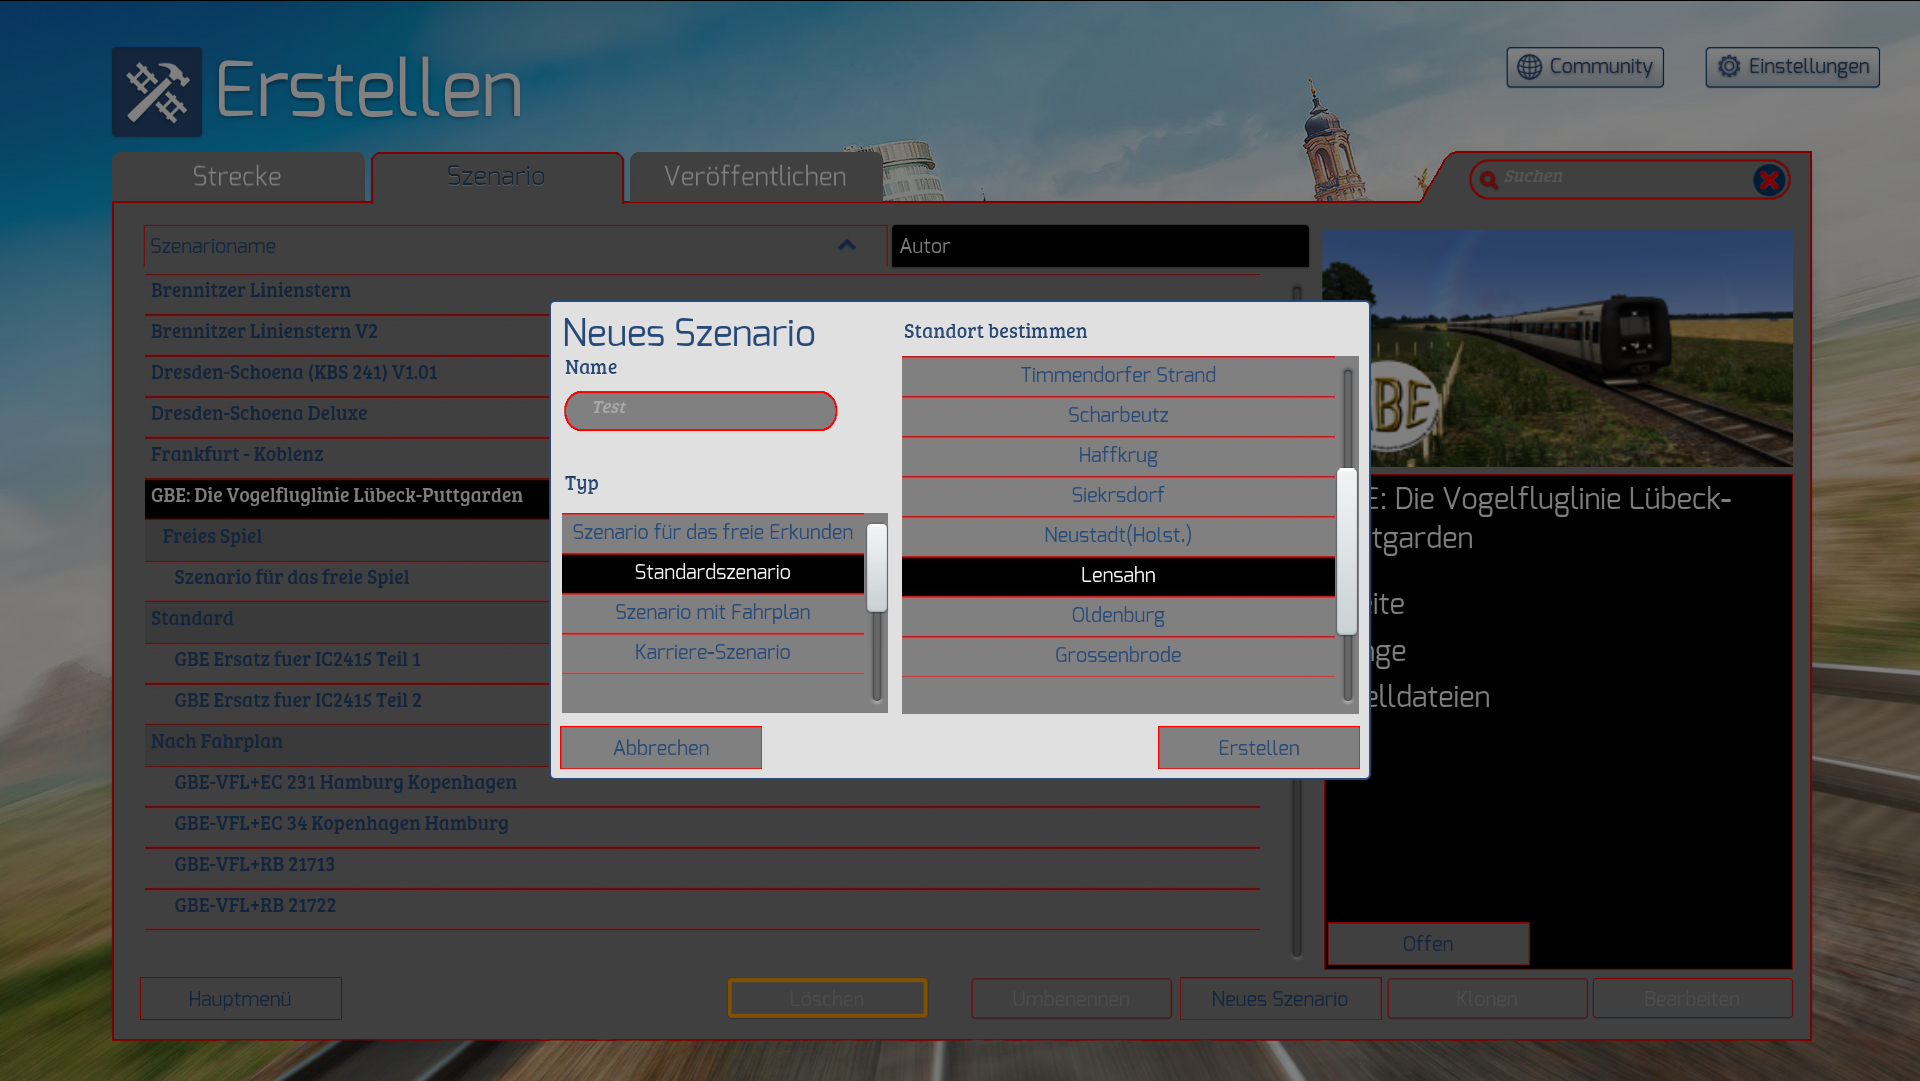The image size is (1920, 1081).
Task: Switch to the Strecke tab
Action: pos(237,177)
